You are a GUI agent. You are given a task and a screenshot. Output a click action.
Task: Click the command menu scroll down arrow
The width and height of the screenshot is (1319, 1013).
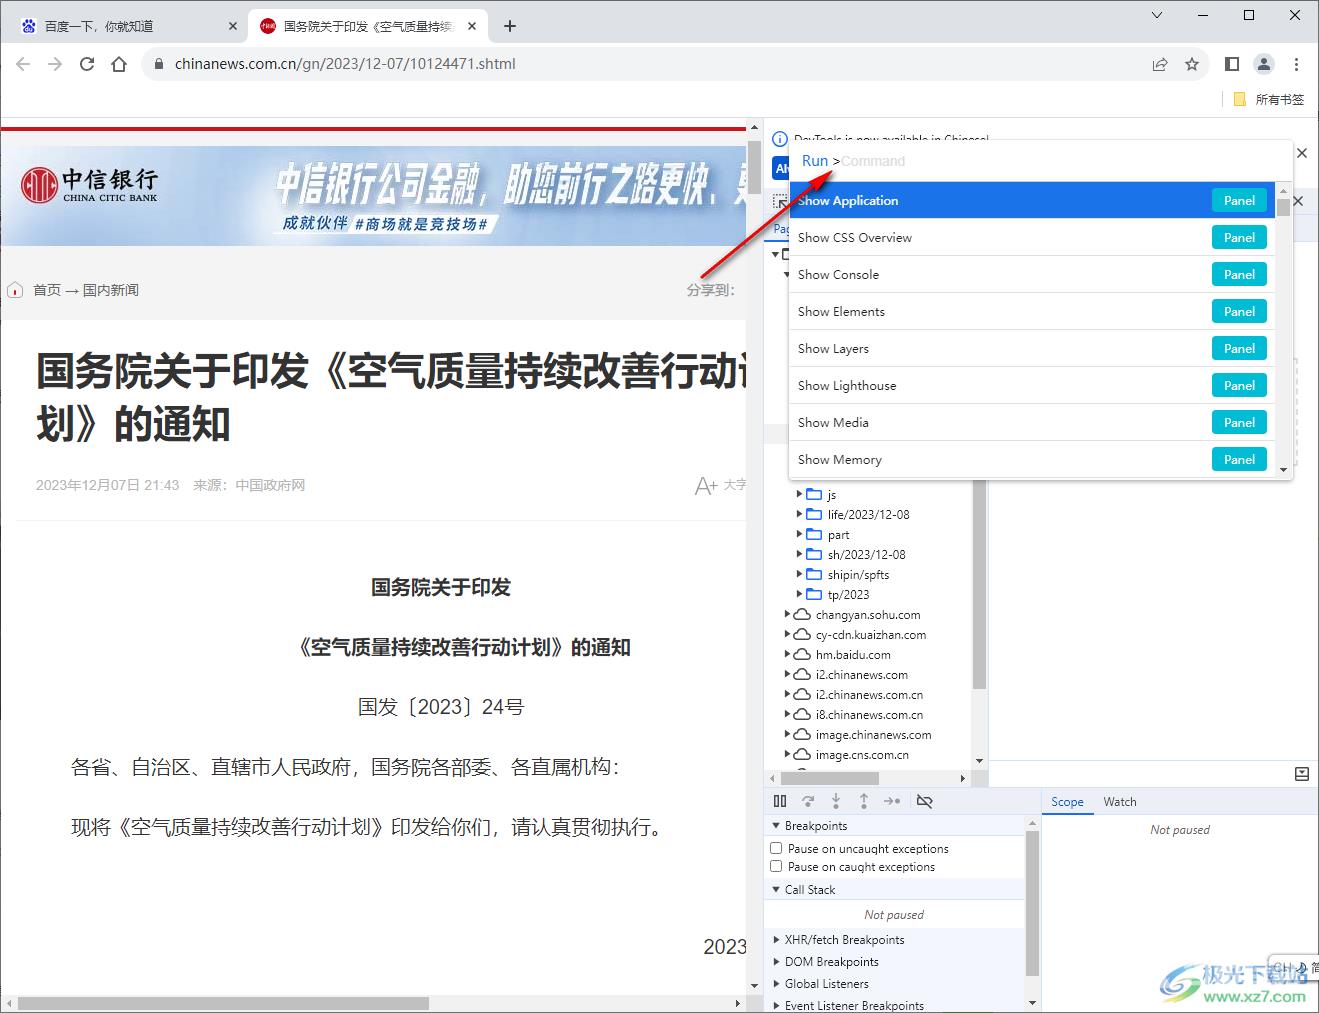1283,469
